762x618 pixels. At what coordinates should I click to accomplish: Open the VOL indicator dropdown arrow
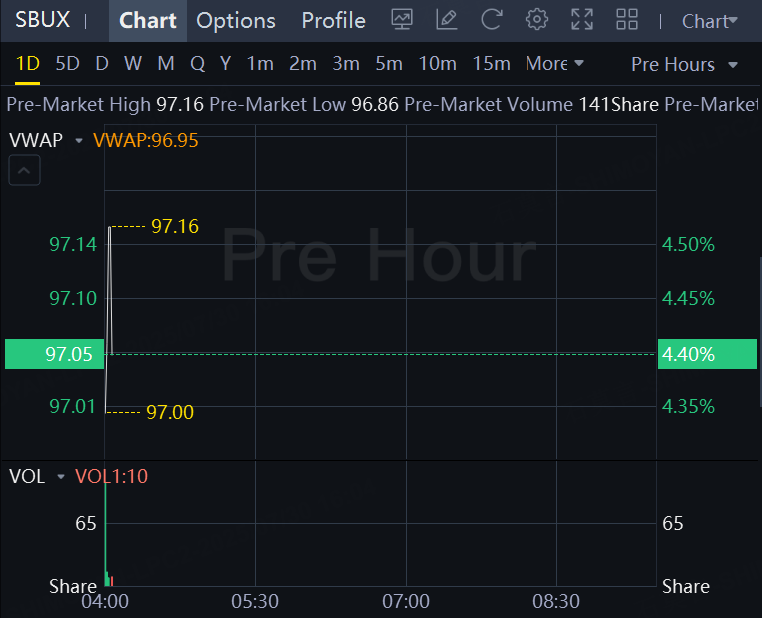(x=61, y=477)
